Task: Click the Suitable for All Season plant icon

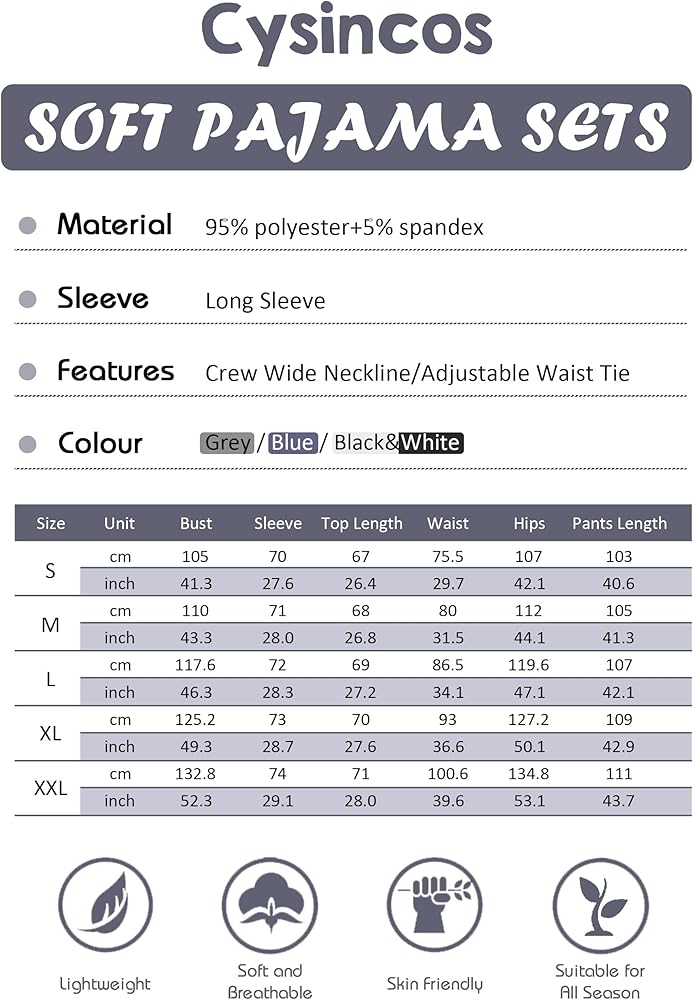Action: (x=600, y=905)
